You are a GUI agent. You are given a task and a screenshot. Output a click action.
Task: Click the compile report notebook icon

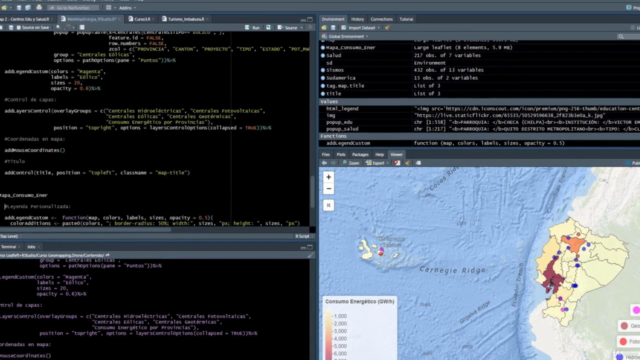pyautogui.click(x=82, y=27)
